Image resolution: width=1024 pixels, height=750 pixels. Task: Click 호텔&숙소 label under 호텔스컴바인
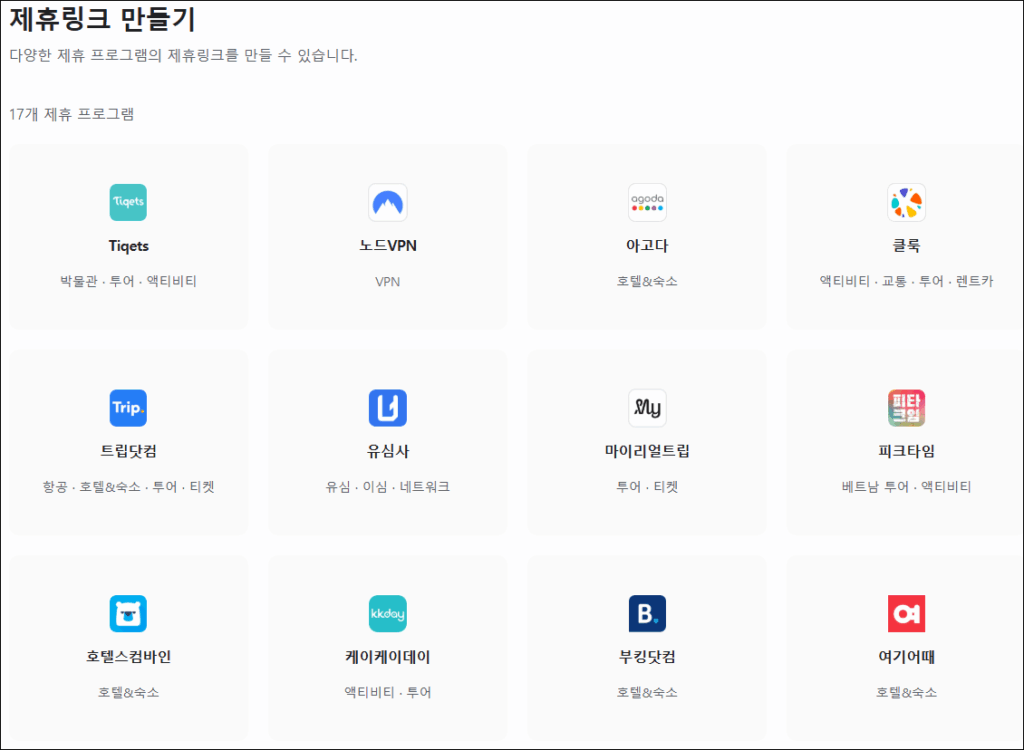click(129, 693)
